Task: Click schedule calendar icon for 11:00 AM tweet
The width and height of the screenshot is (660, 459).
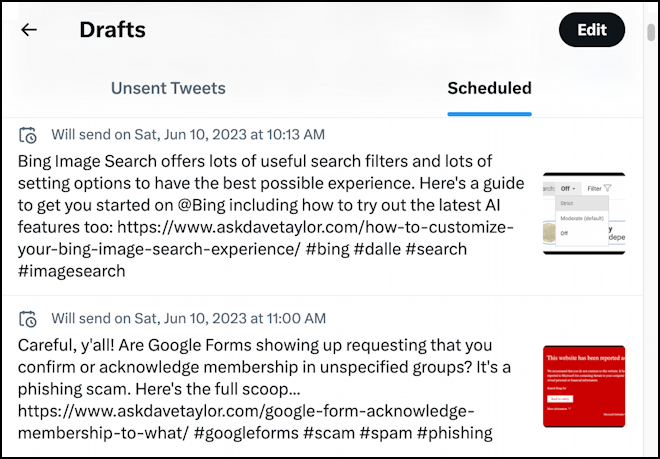Action: (28, 318)
